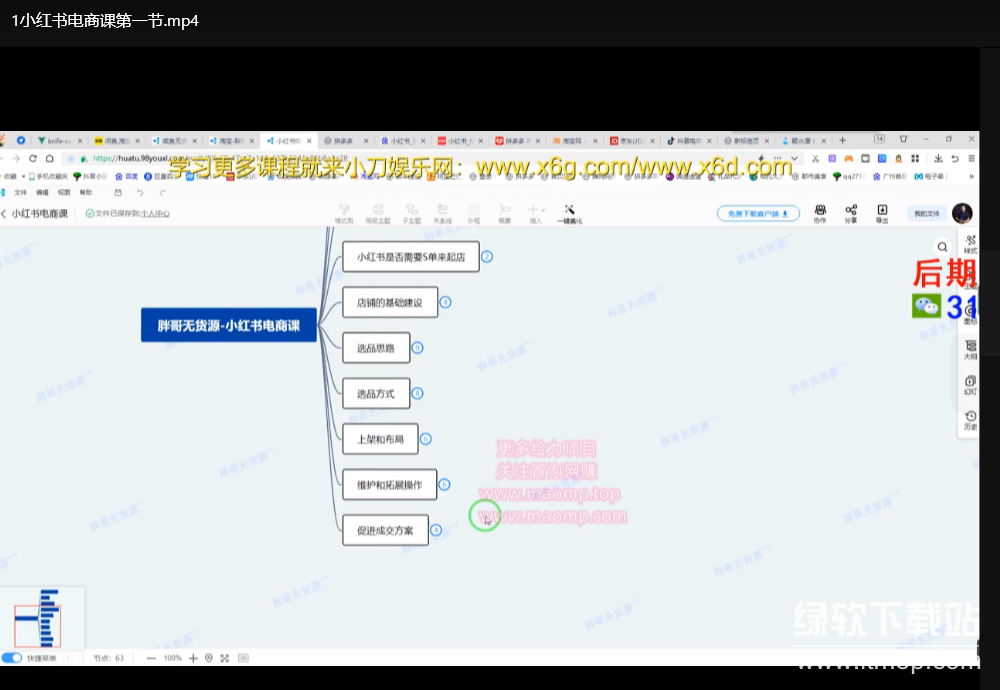1000x690 pixels.
Task: Select node 小红书是否需要S单来起店
Action: coord(411,256)
